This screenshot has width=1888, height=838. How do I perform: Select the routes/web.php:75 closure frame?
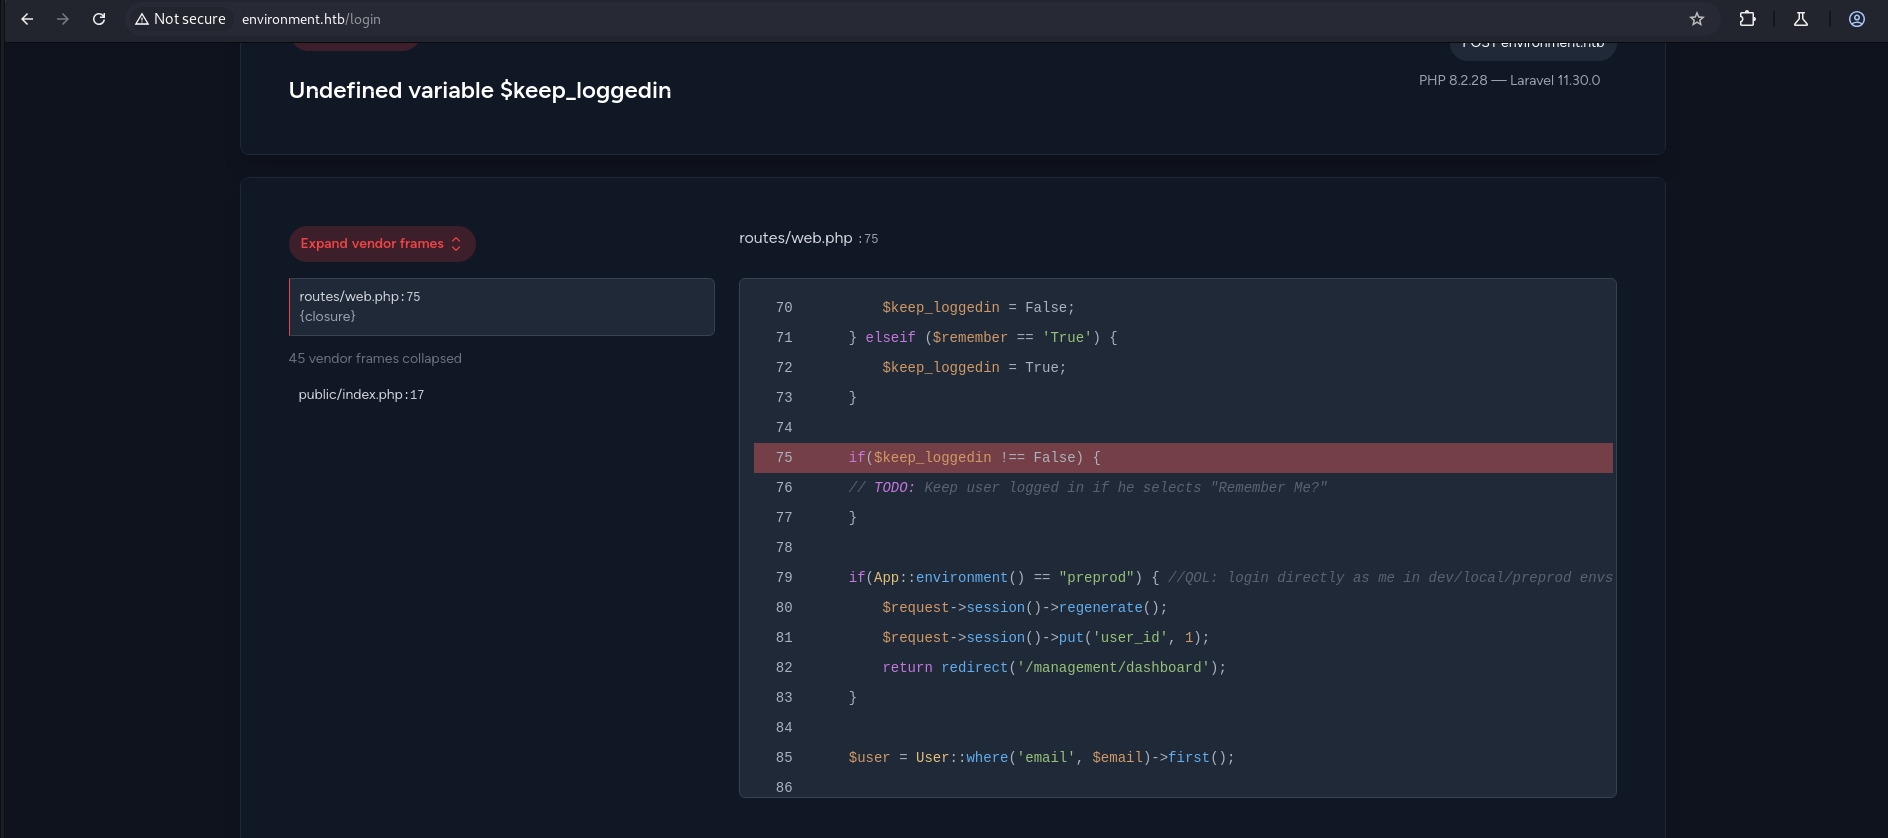point(501,307)
